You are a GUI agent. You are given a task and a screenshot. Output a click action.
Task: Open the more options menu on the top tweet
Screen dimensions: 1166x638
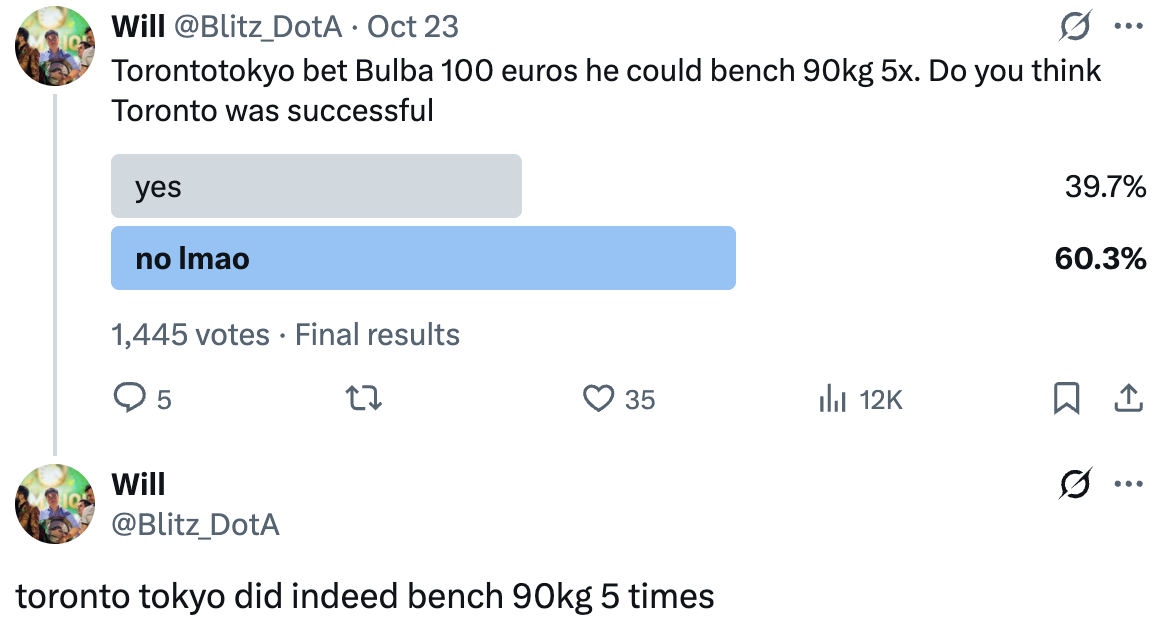tap(1128, 27)
